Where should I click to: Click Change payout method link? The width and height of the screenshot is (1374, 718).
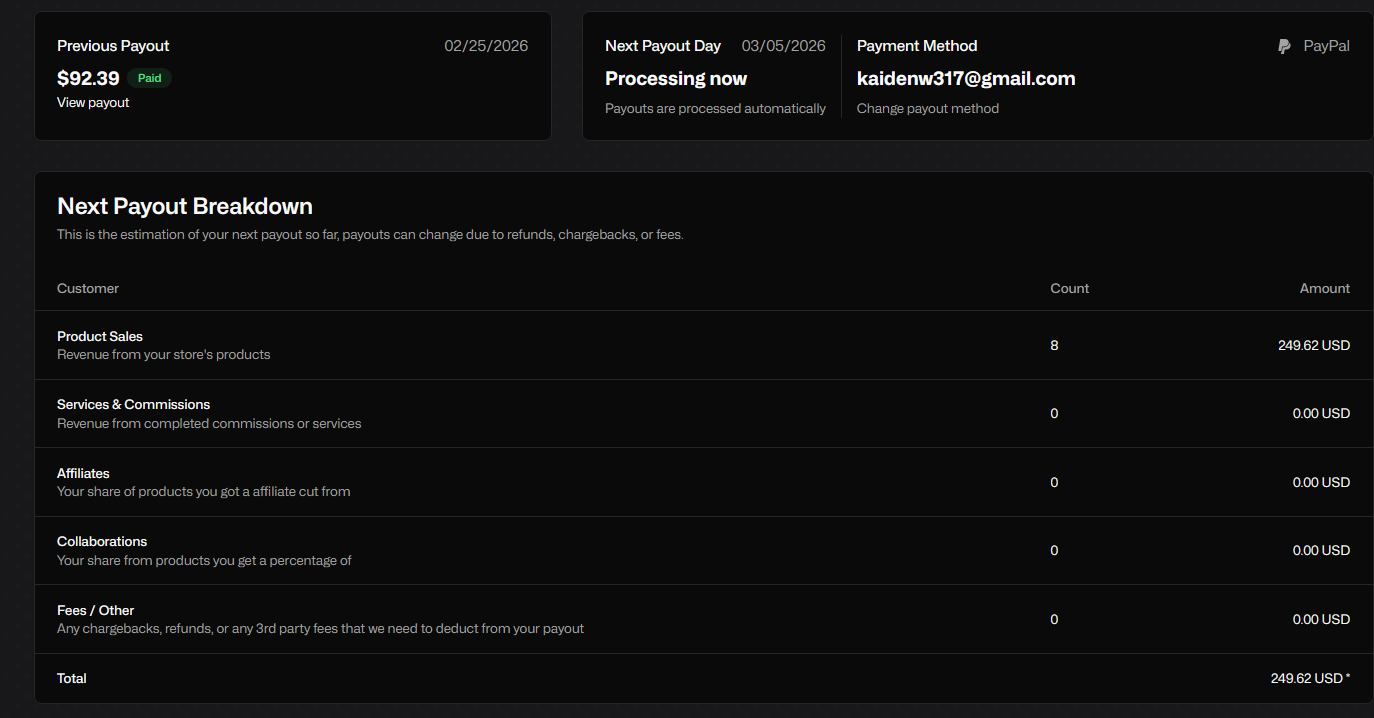pos(928,108)
